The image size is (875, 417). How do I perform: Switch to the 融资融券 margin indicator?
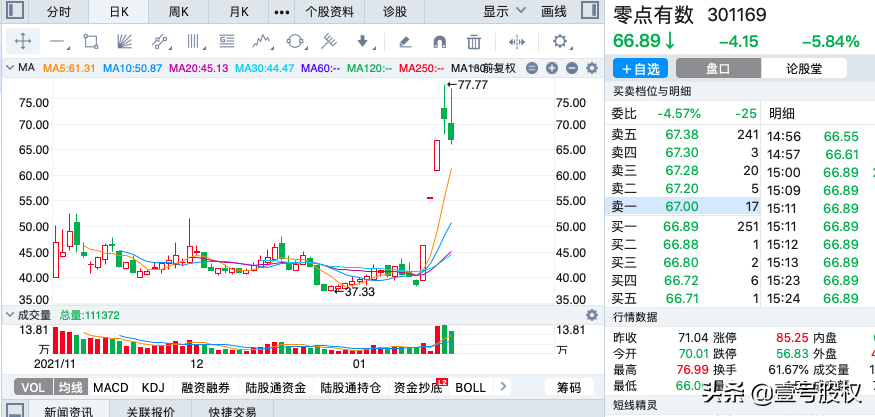206,387
